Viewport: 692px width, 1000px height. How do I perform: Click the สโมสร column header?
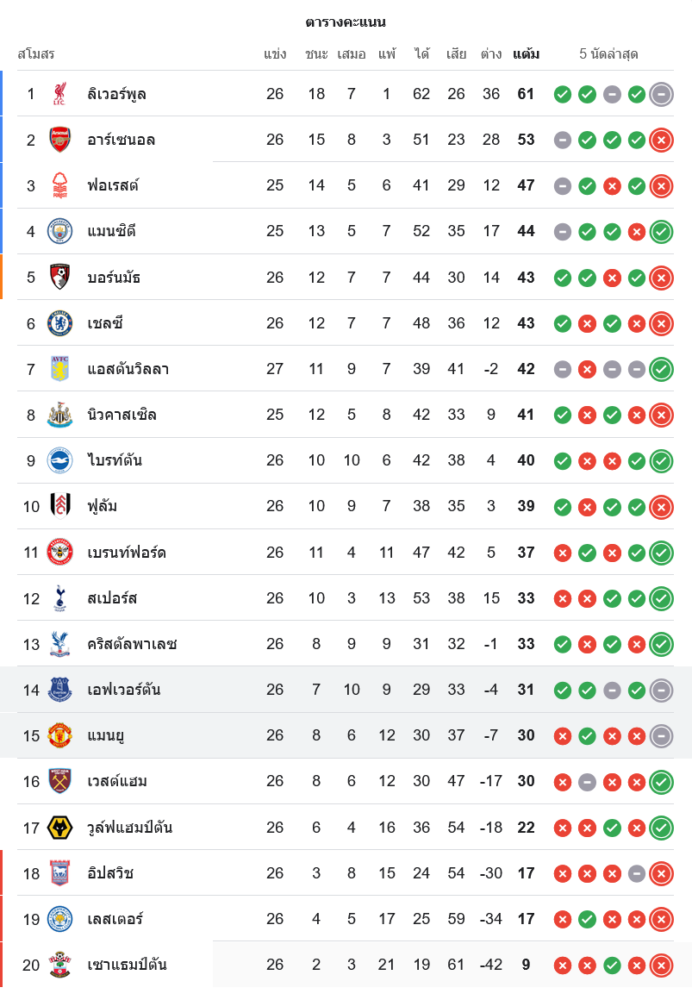click(36, 54)
